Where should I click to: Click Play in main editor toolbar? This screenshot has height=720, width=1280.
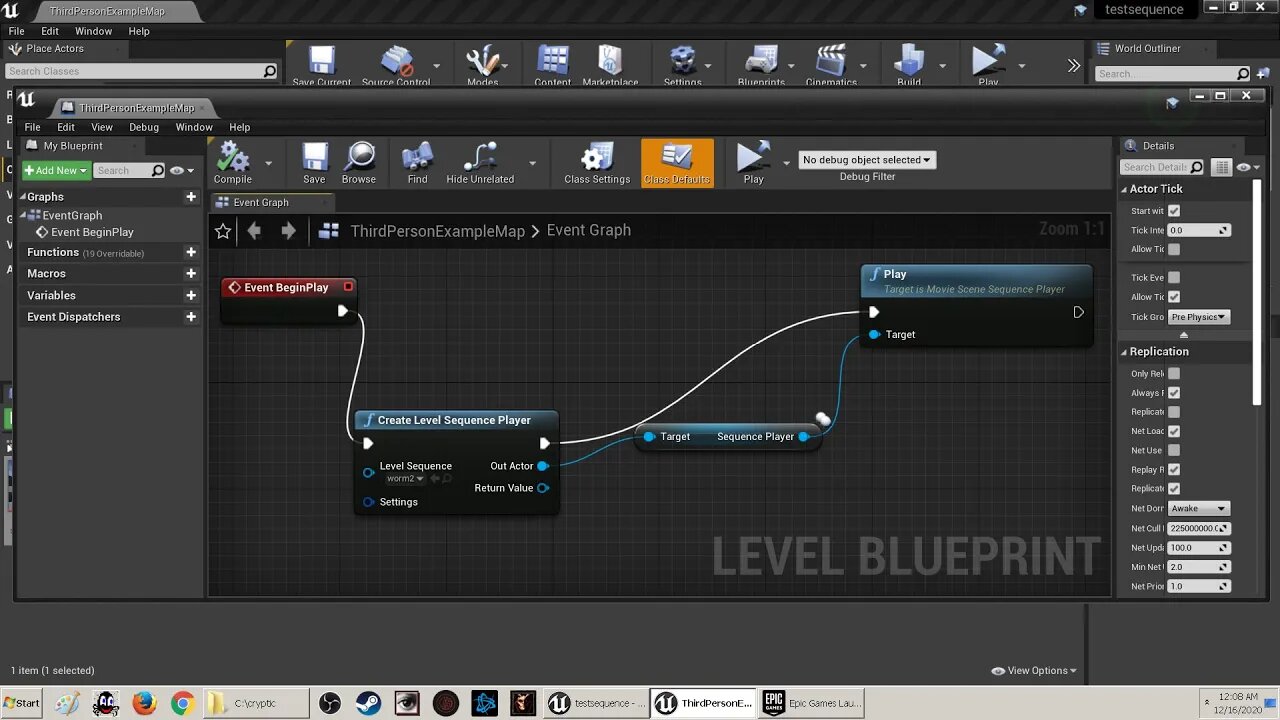pyautogui.click(x=988, y=66)
